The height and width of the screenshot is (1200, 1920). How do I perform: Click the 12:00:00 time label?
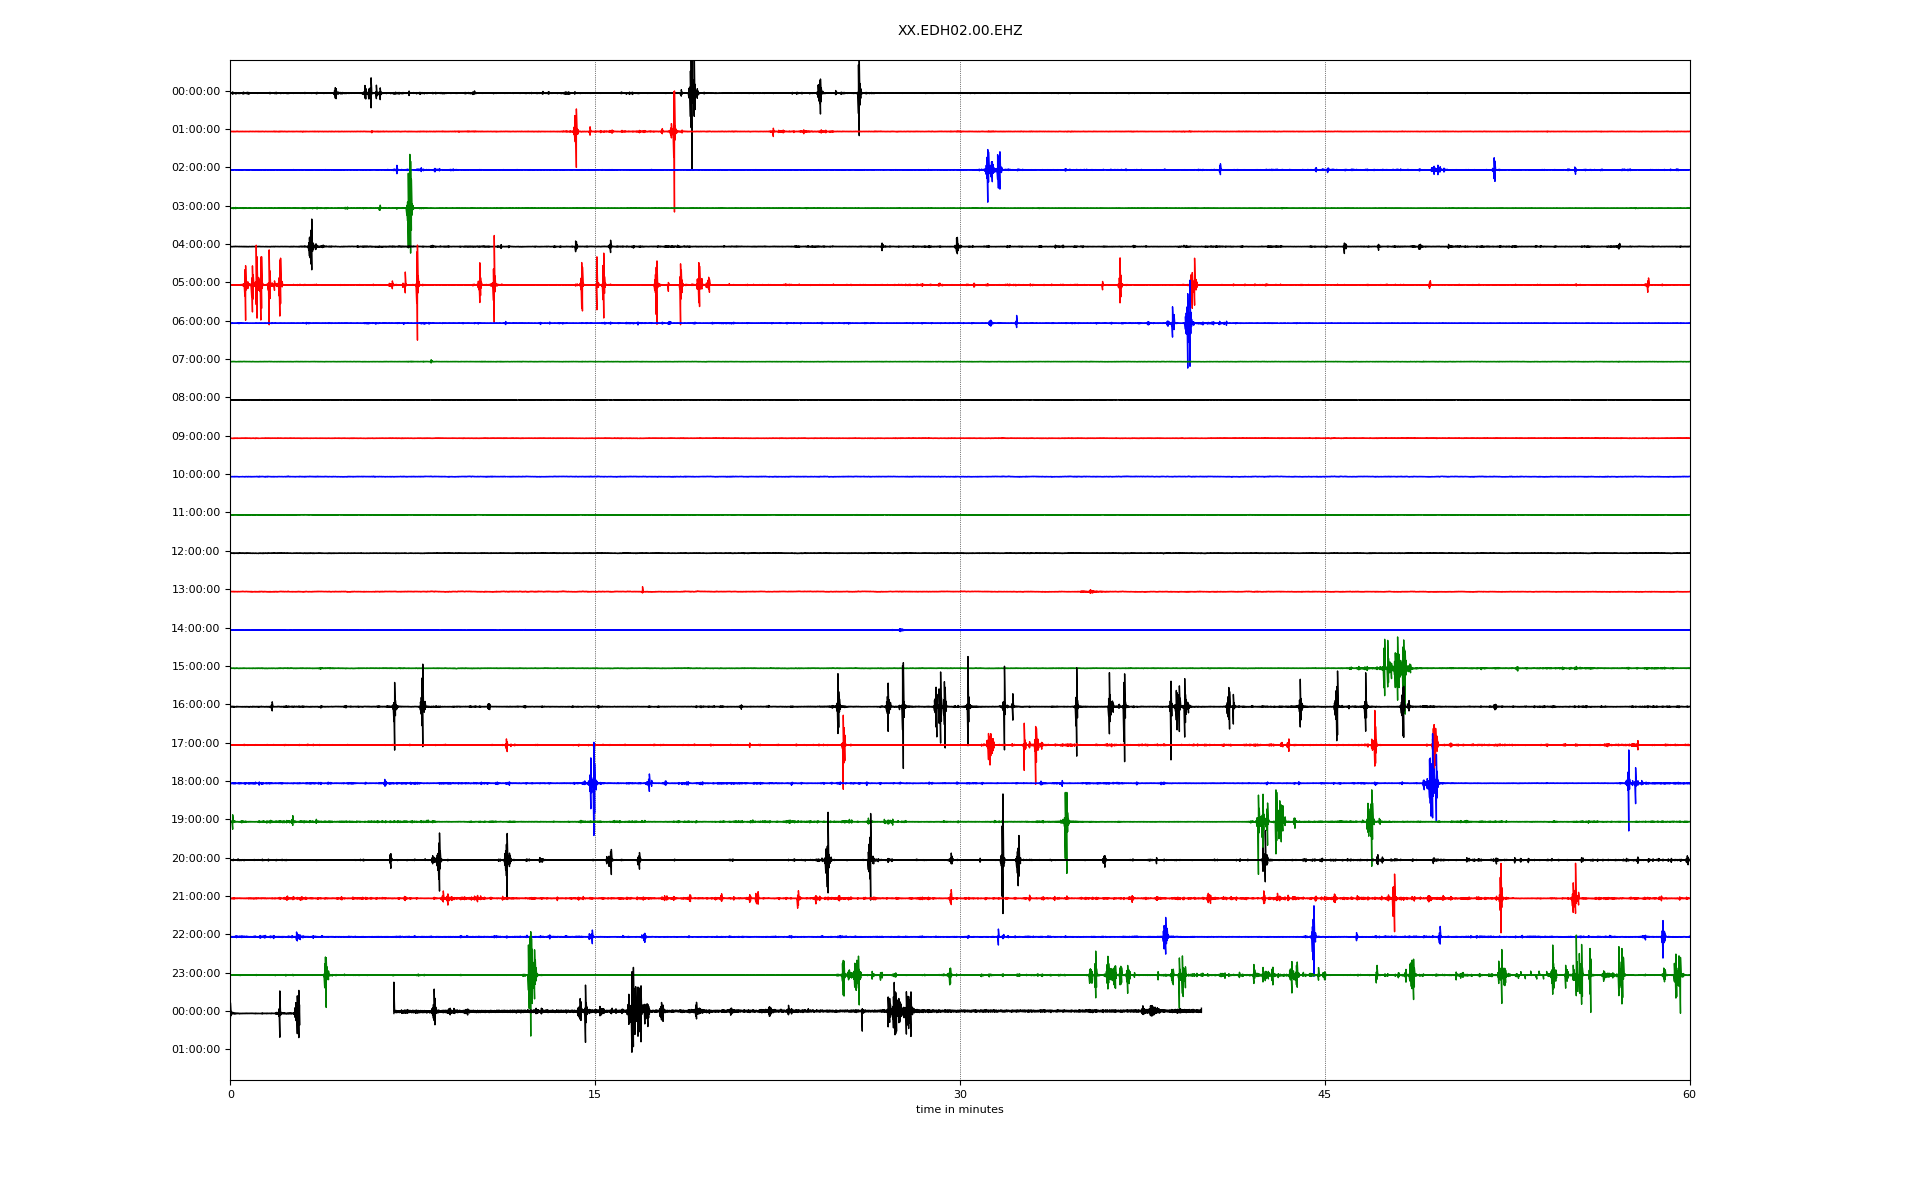point(196,552)
